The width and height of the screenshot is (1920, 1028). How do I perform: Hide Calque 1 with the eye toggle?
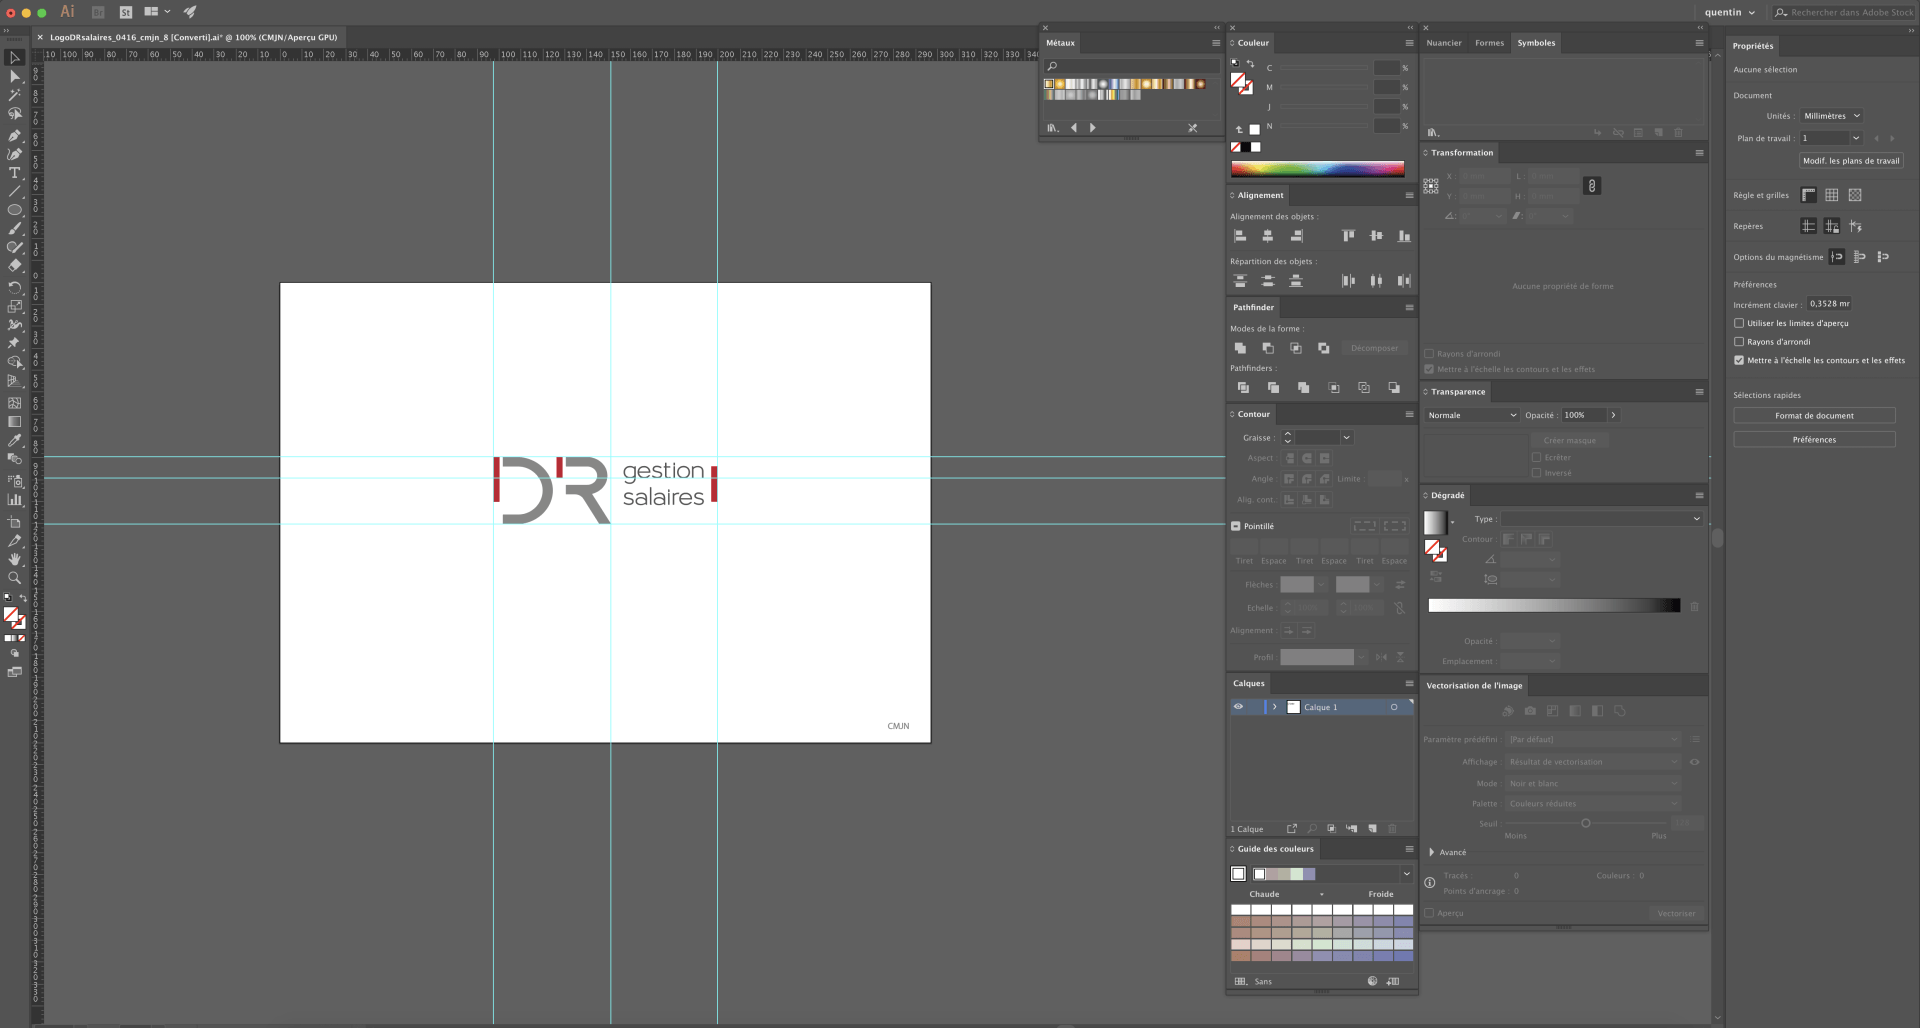[x=1238, y=707]
